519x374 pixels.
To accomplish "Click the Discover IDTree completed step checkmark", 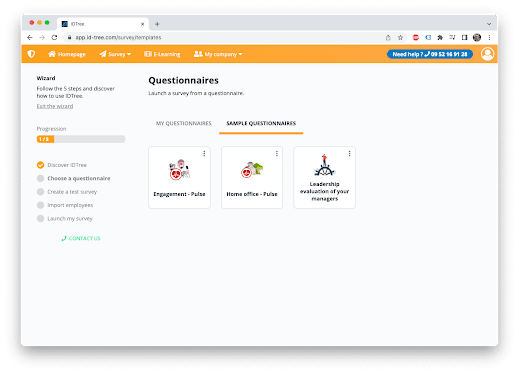I will 40,165.
